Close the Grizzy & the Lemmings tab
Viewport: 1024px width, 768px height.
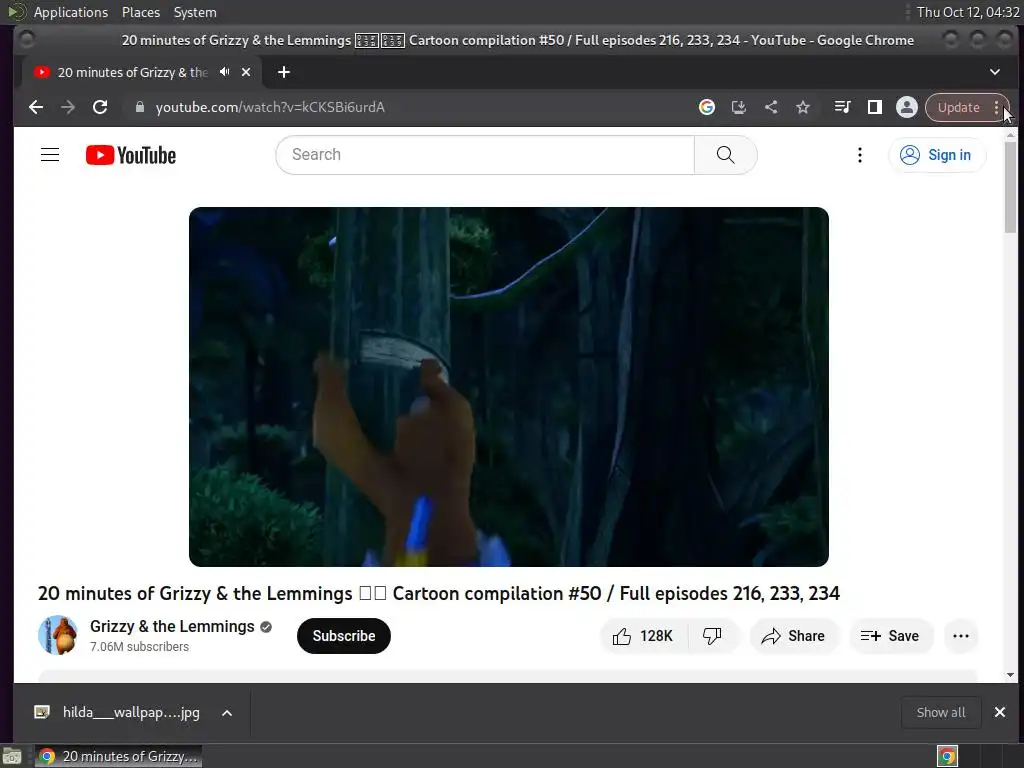(246, 72)
